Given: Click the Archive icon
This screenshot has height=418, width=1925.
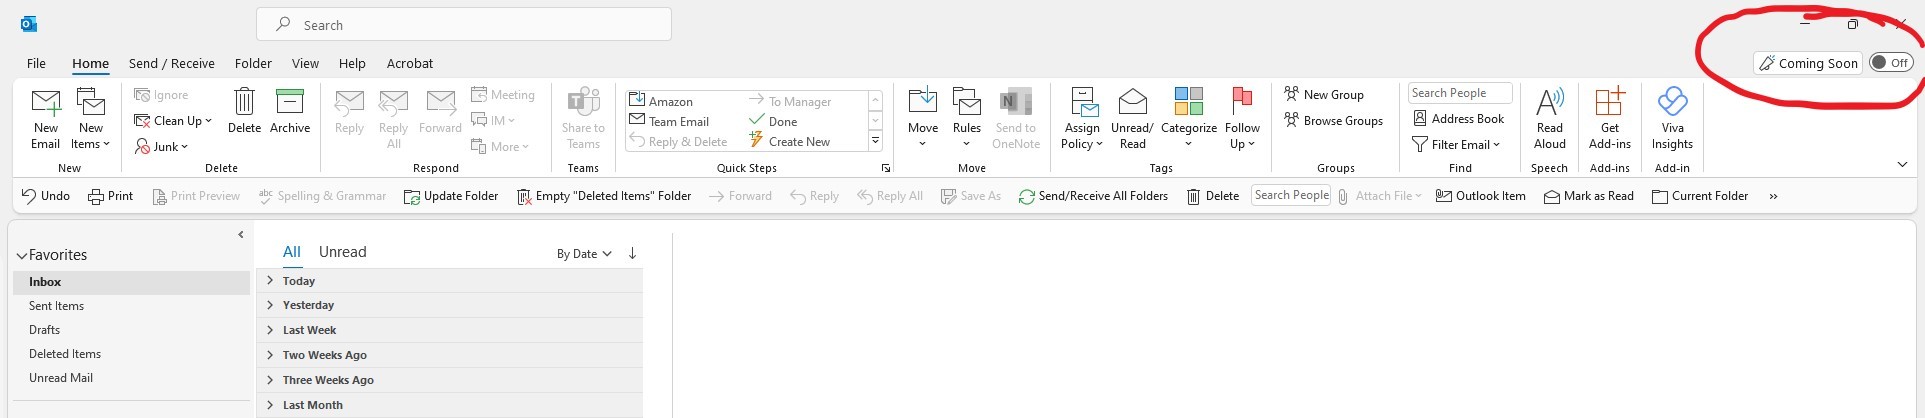Looking at the screenshot, I should 290,102.
